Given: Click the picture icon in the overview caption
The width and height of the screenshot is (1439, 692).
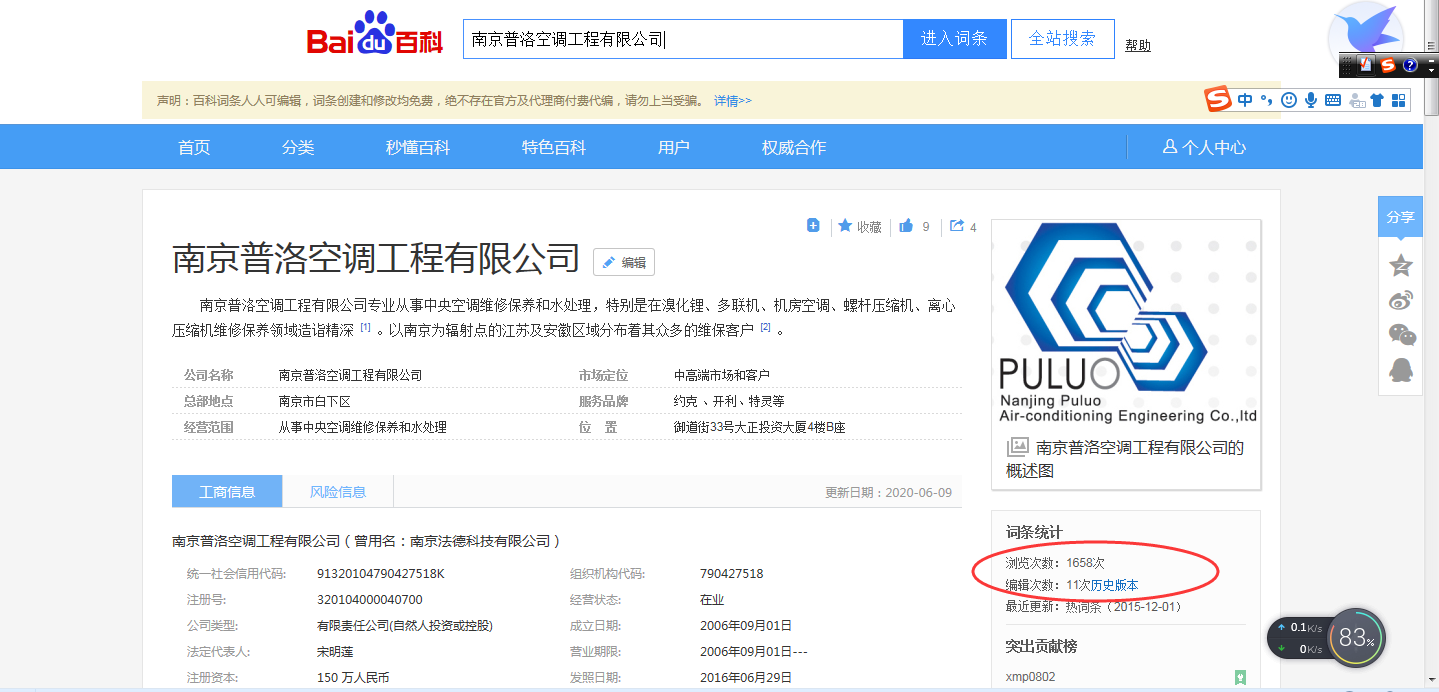Looking at the screenshot, I should [1017, 447].
